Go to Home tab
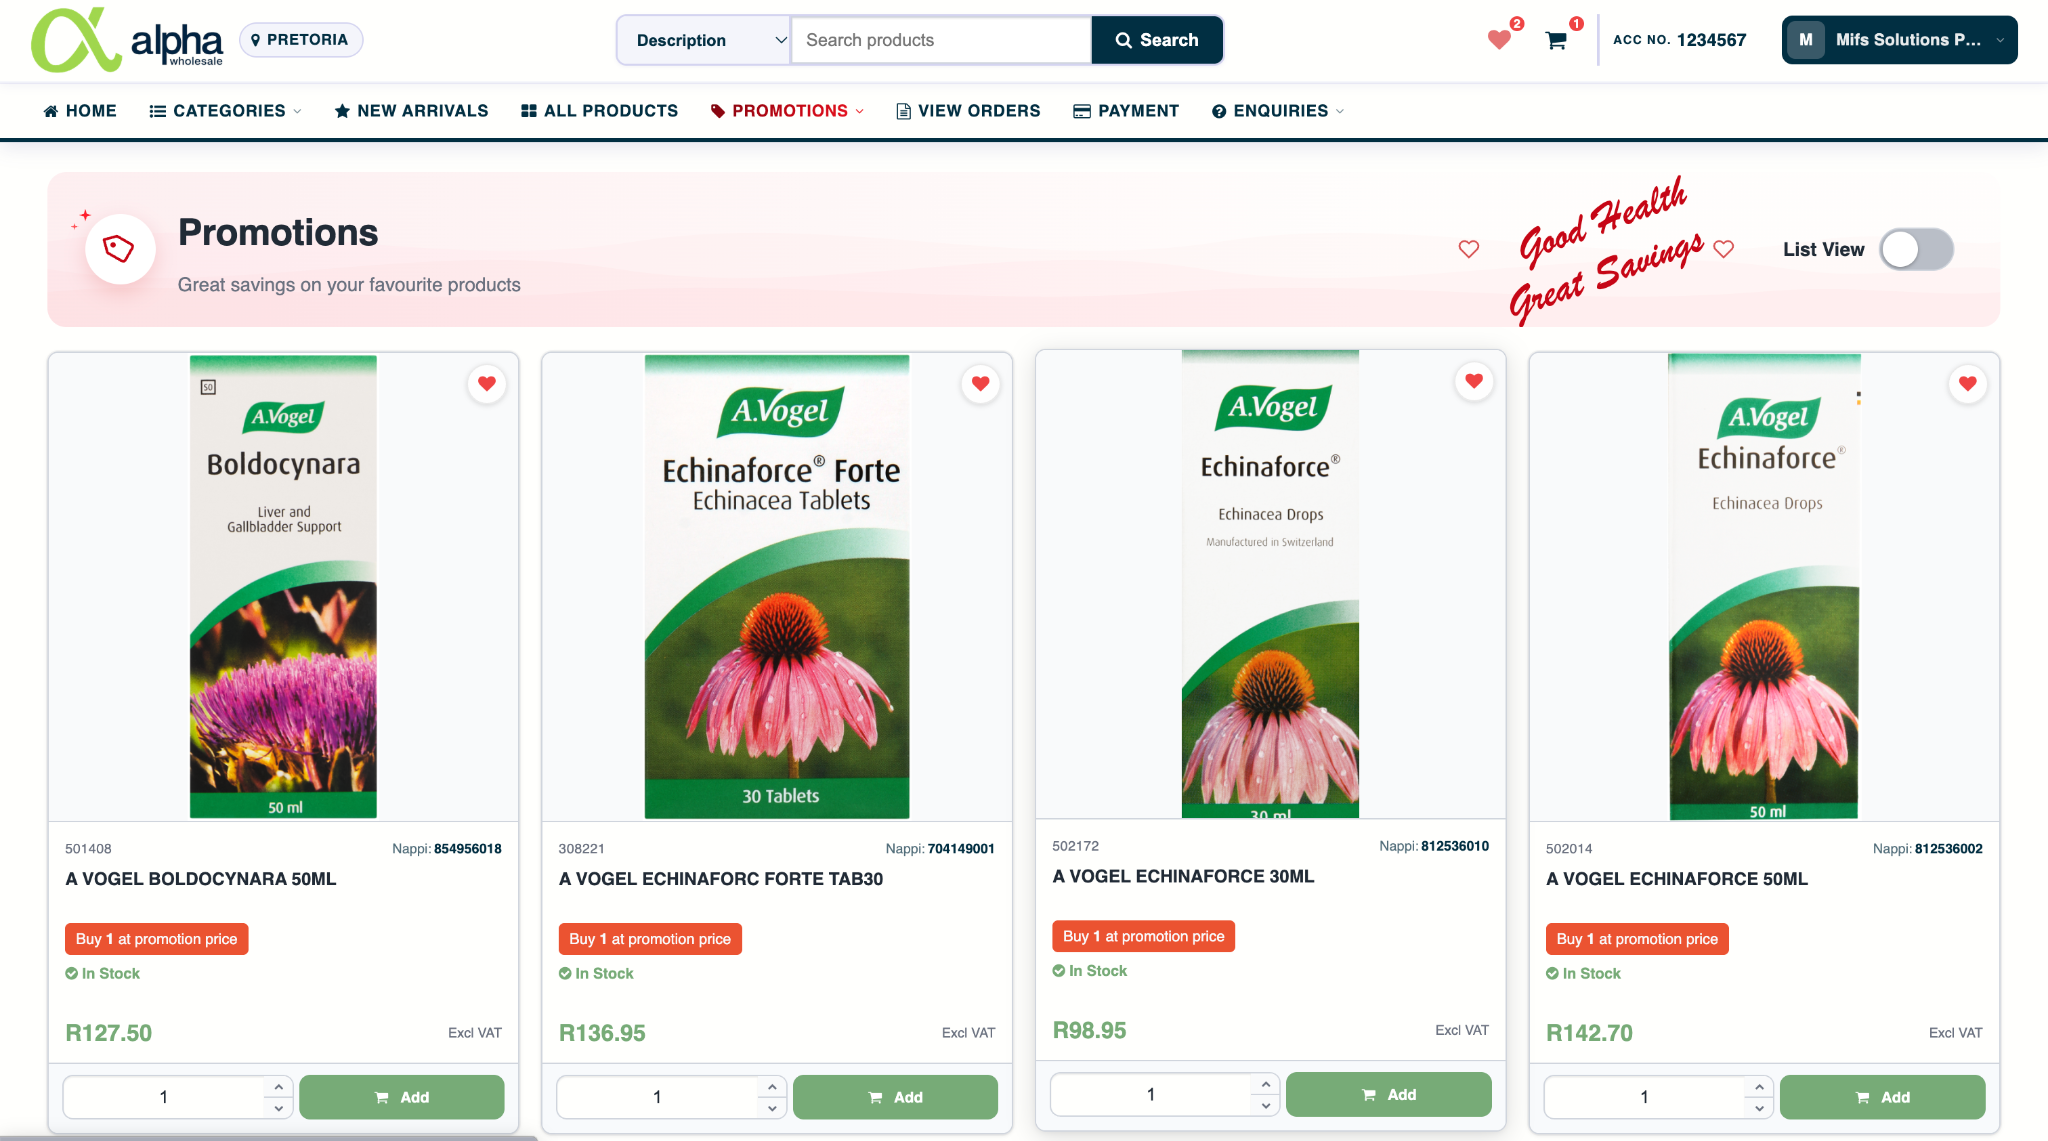The image size is (2048, 1141). pos(80,111)
